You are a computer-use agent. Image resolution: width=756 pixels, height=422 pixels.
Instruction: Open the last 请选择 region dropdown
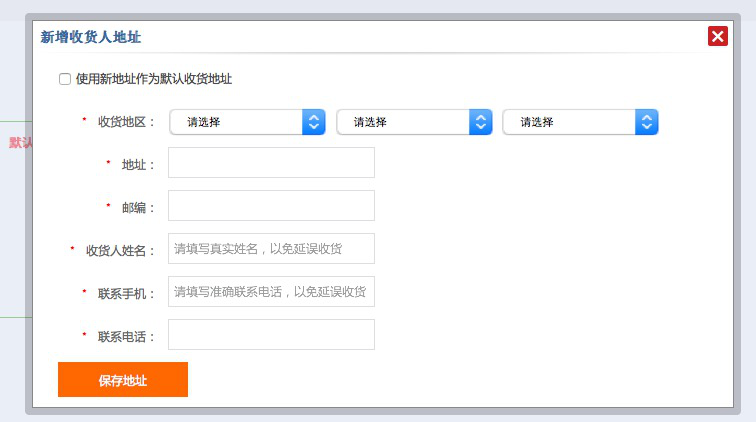pyautogui.click(x=569, y=122)
